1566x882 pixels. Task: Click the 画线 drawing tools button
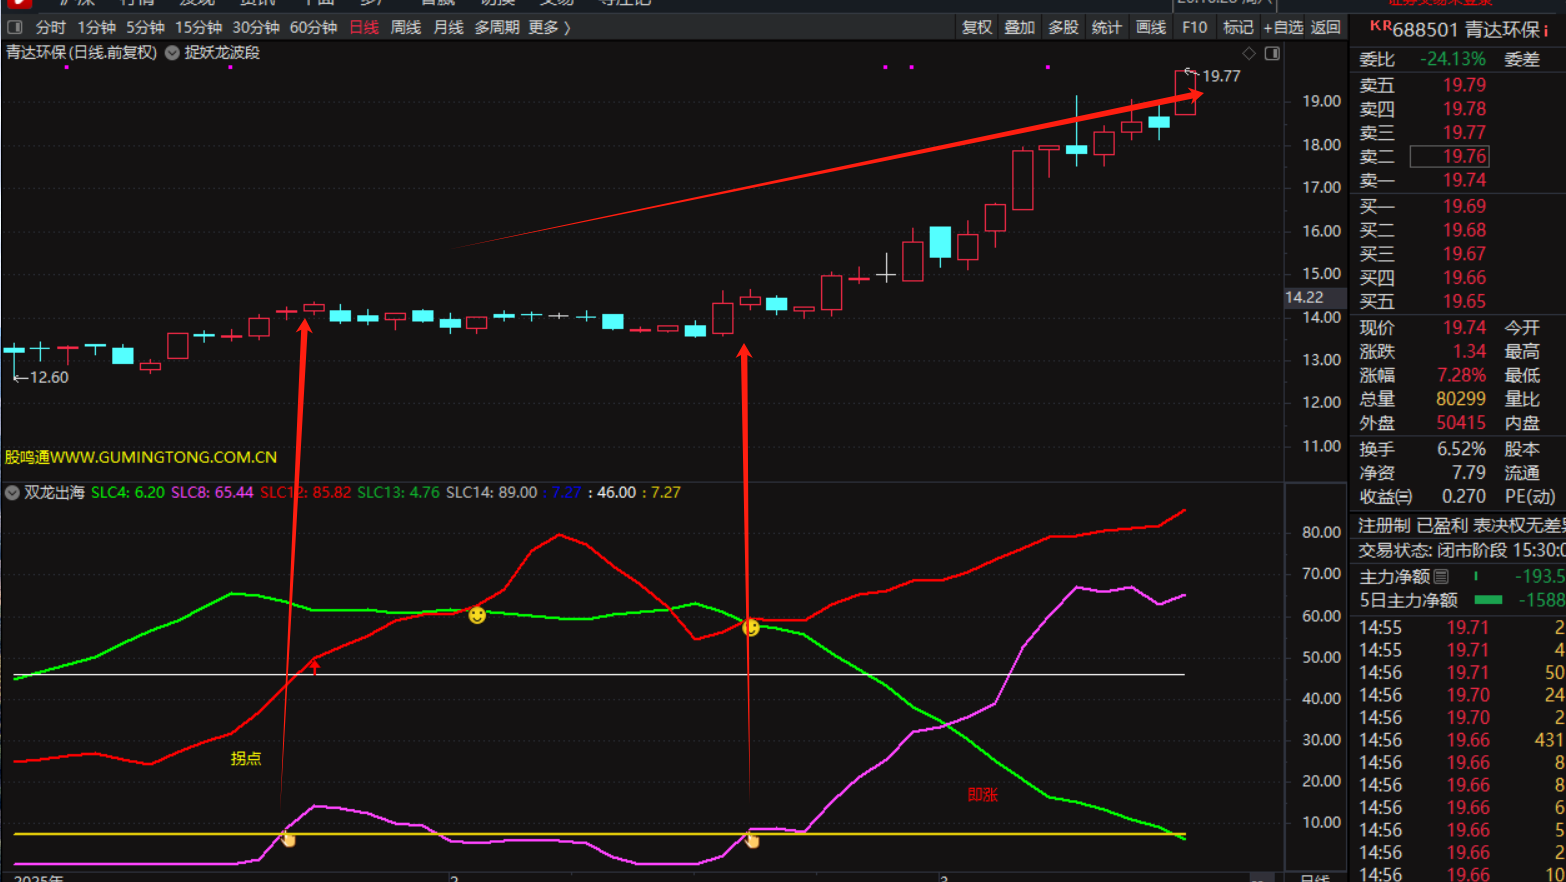[1151, 27]
